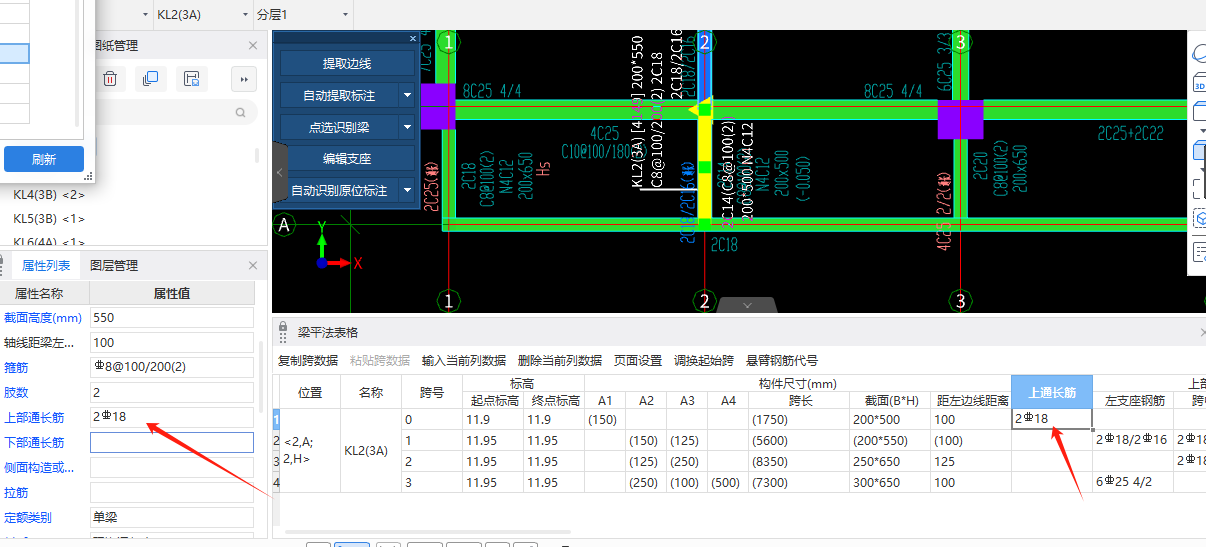1206x547 pixels.
Task: Click the purple column at axis 3
Action: tap(960, 119)
